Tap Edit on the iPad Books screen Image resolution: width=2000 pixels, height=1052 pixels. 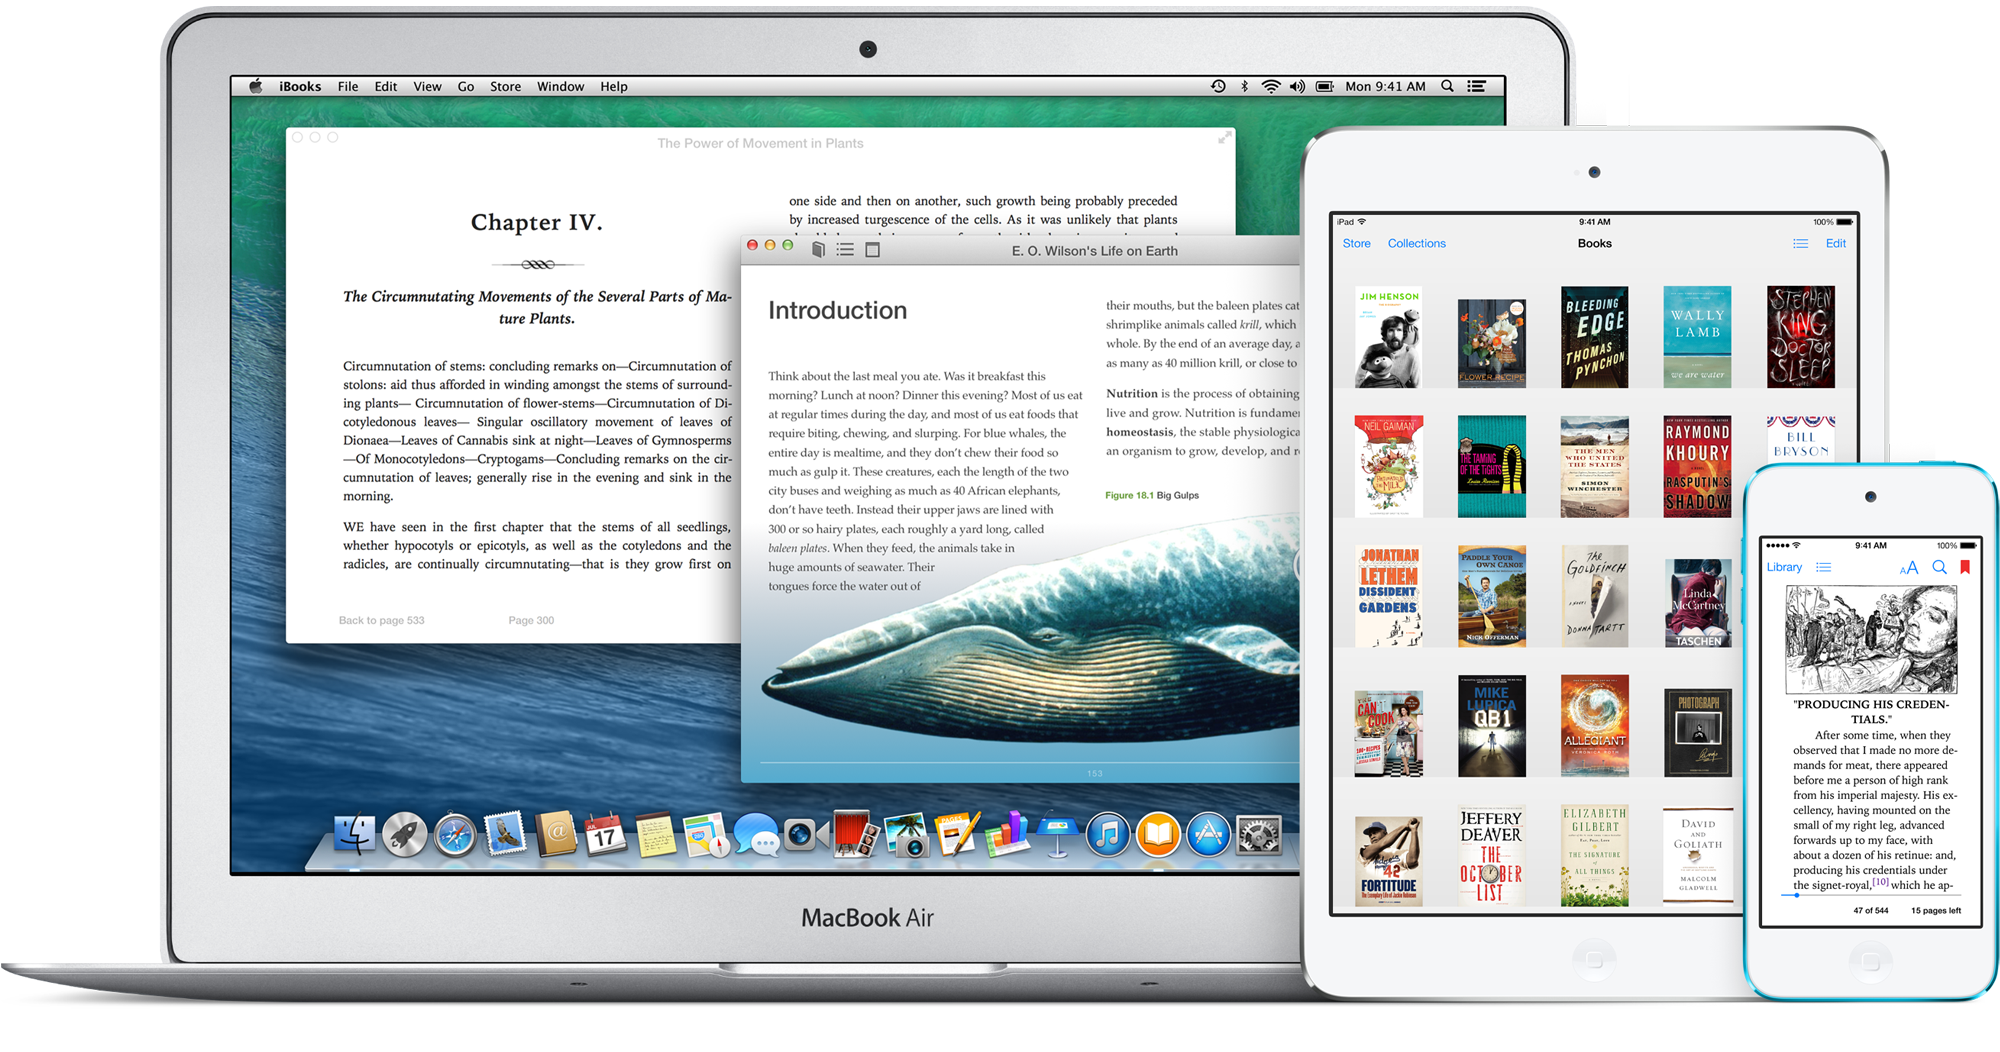(x=1836, y=244)
